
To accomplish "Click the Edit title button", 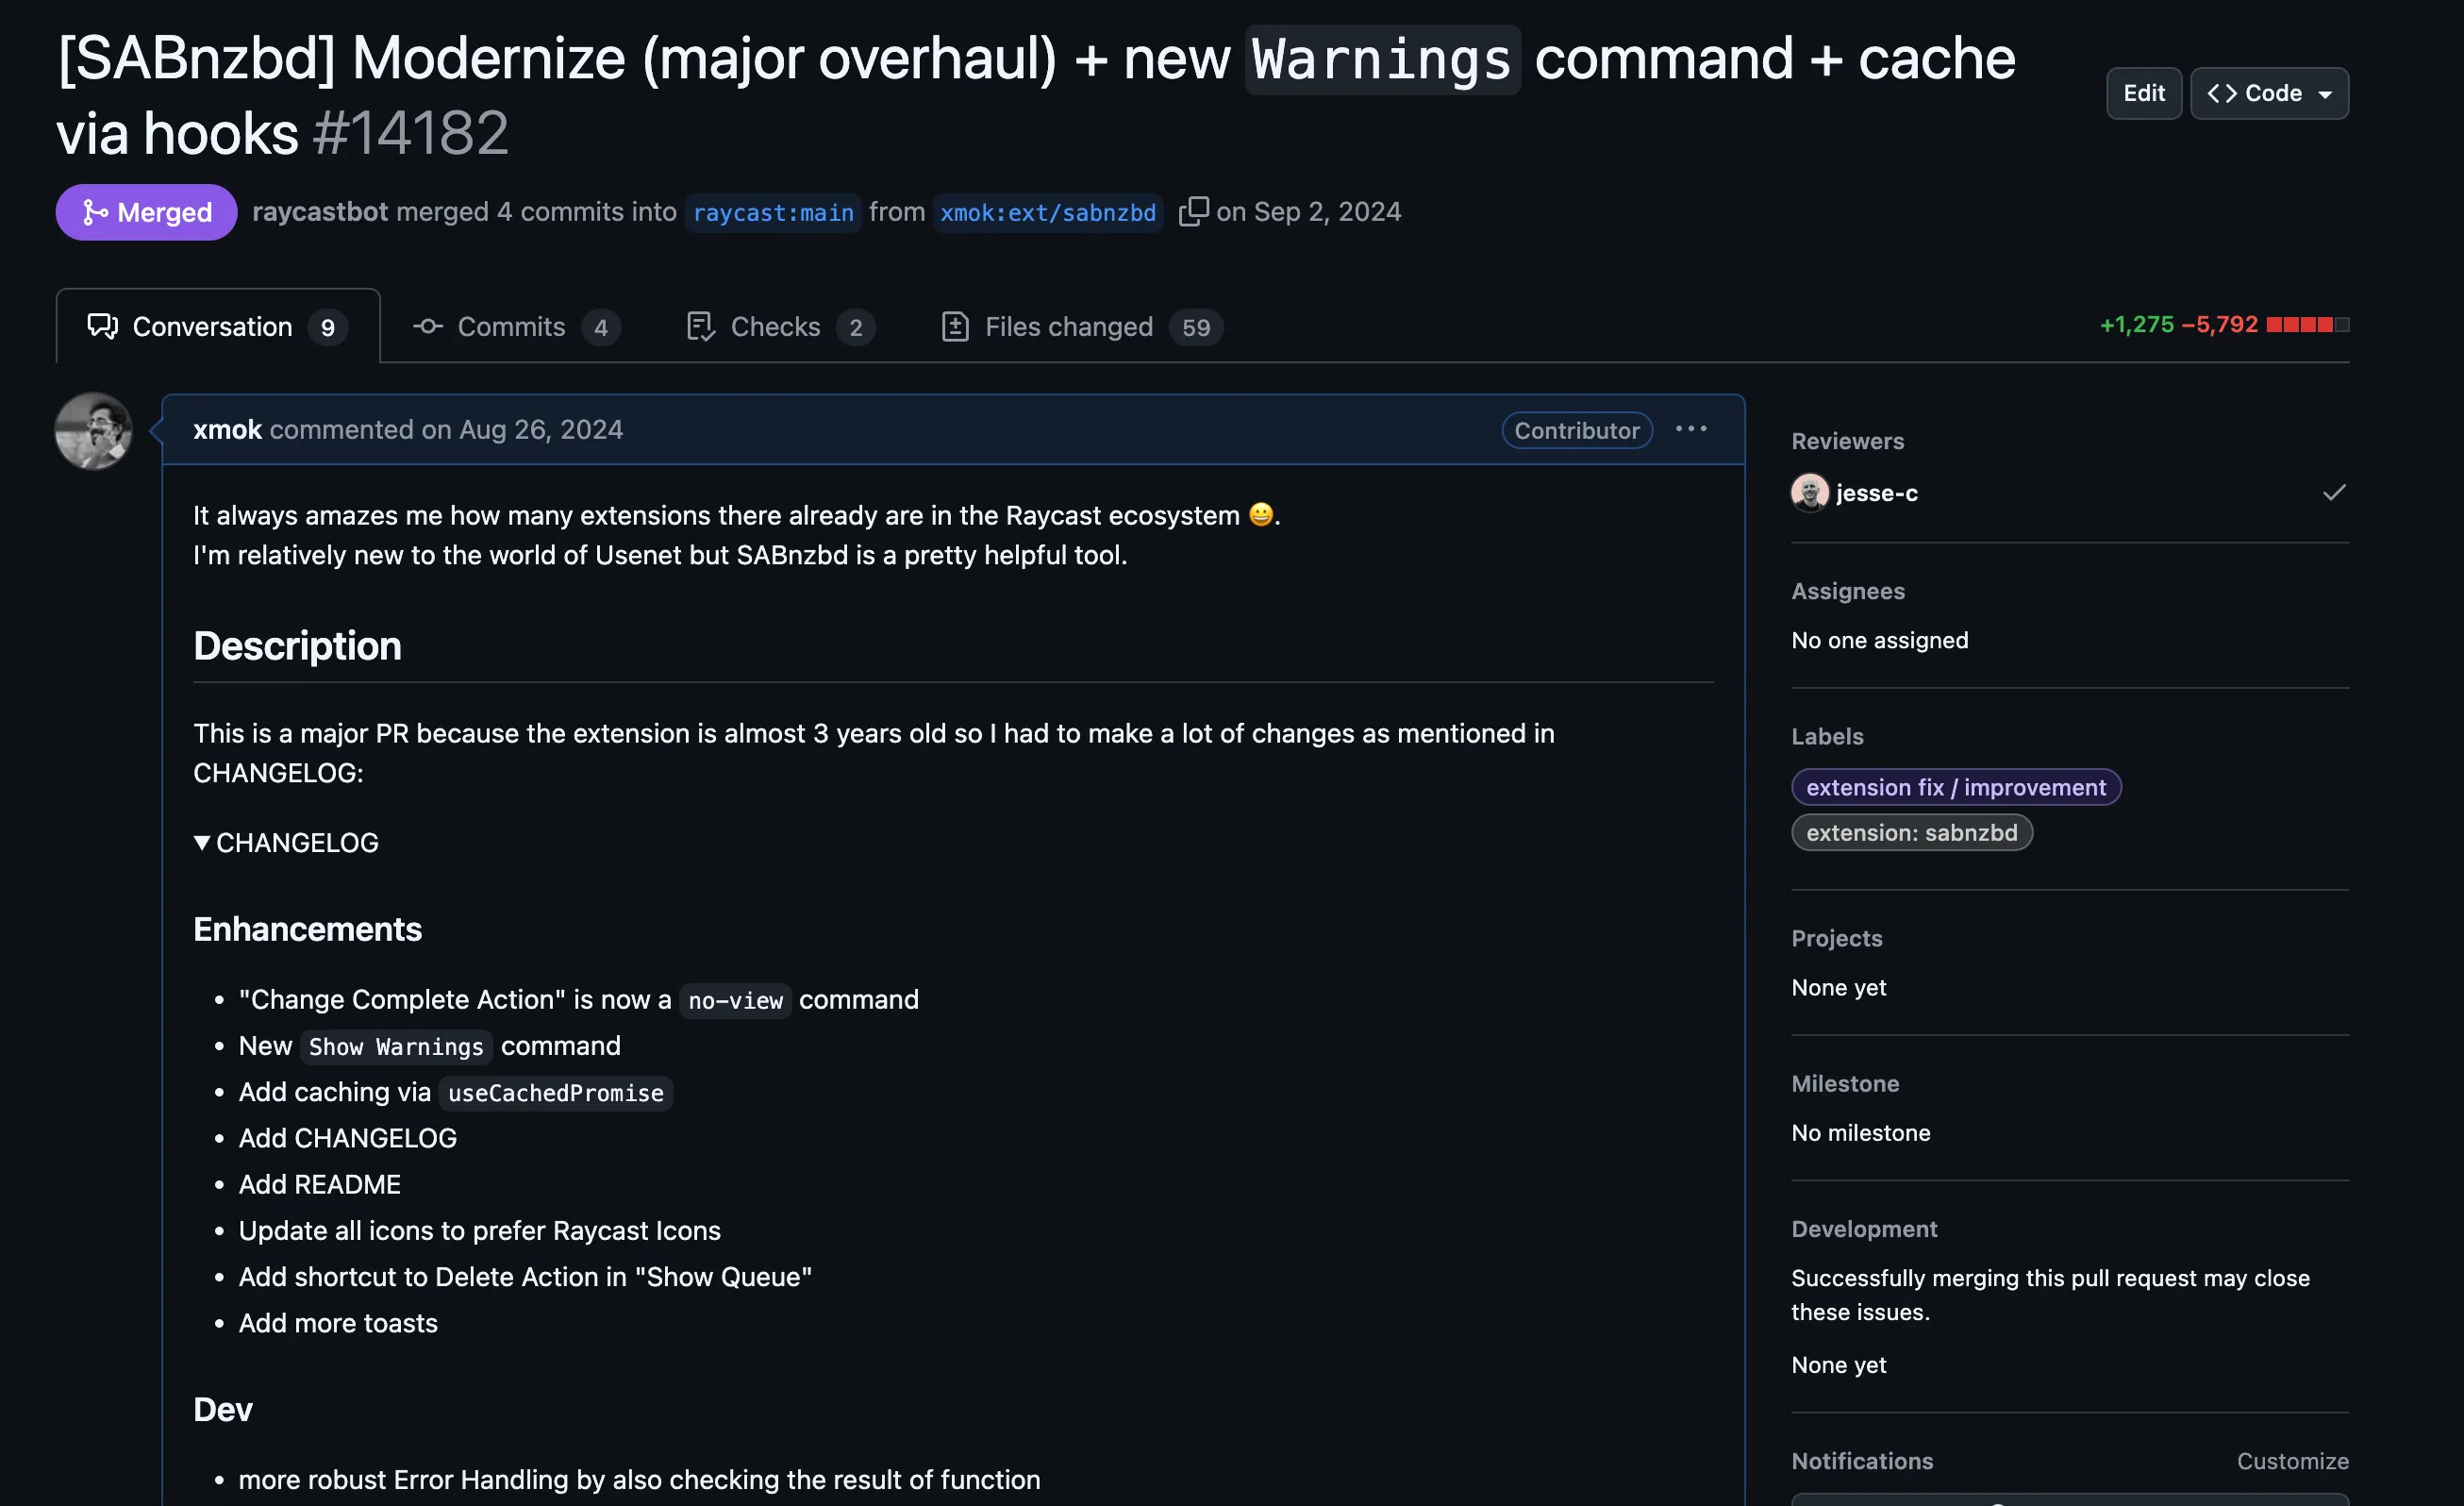I will click(2143, 93).
